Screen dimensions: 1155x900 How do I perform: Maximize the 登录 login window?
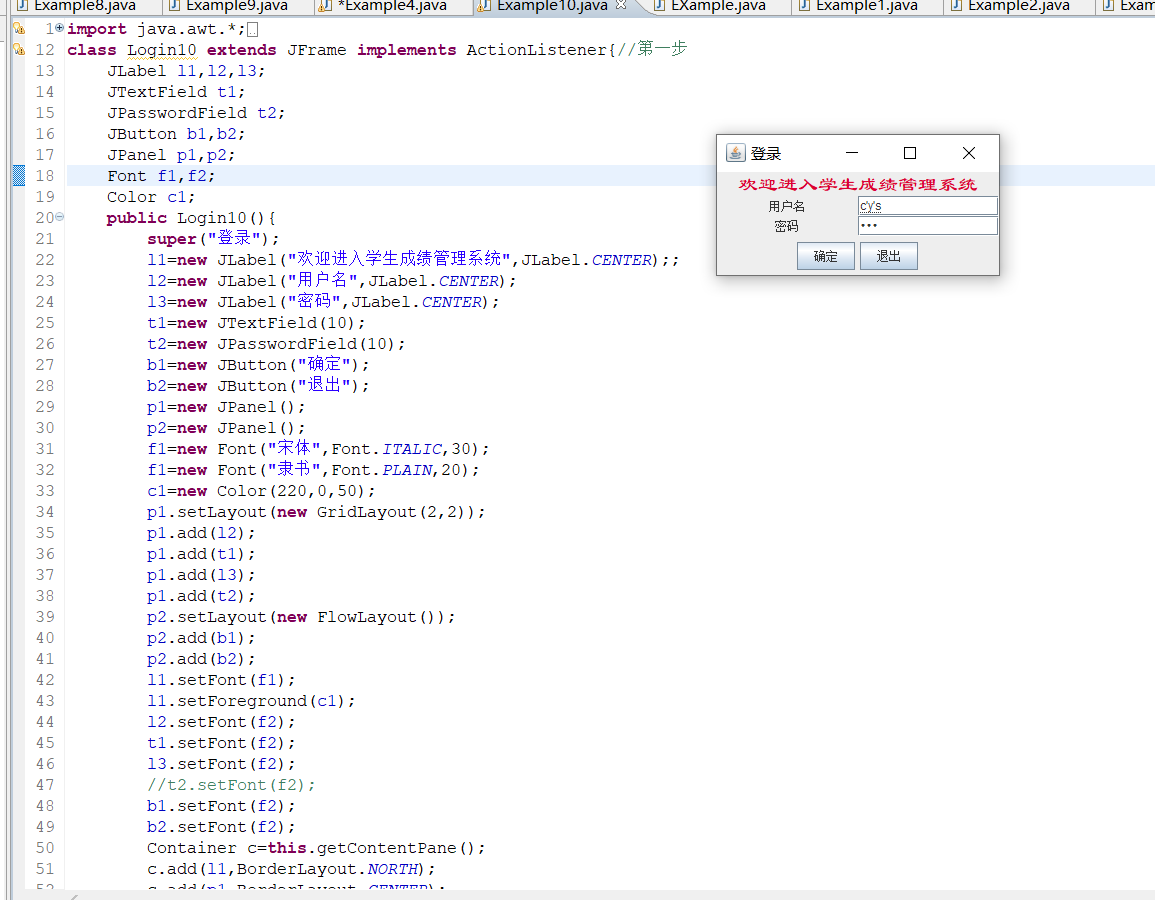(x=910, y=153)
